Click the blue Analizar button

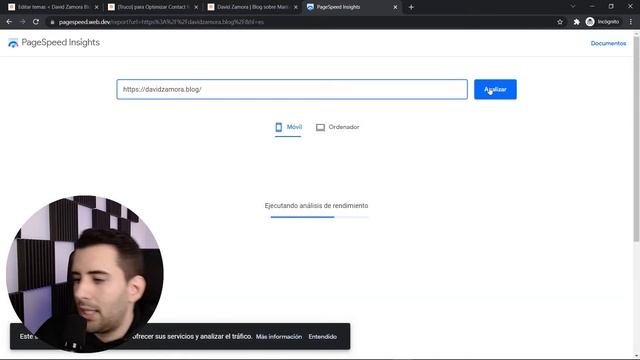495,89
